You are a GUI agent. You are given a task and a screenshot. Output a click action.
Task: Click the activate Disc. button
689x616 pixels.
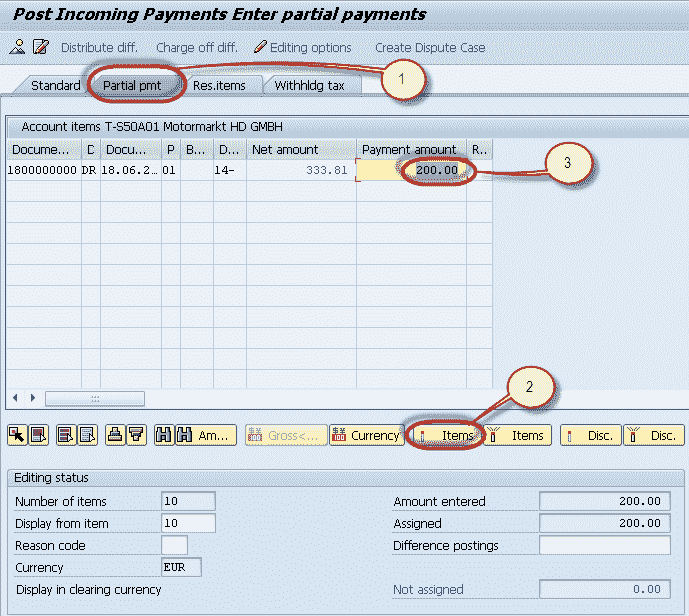click(x=591, y=435)
